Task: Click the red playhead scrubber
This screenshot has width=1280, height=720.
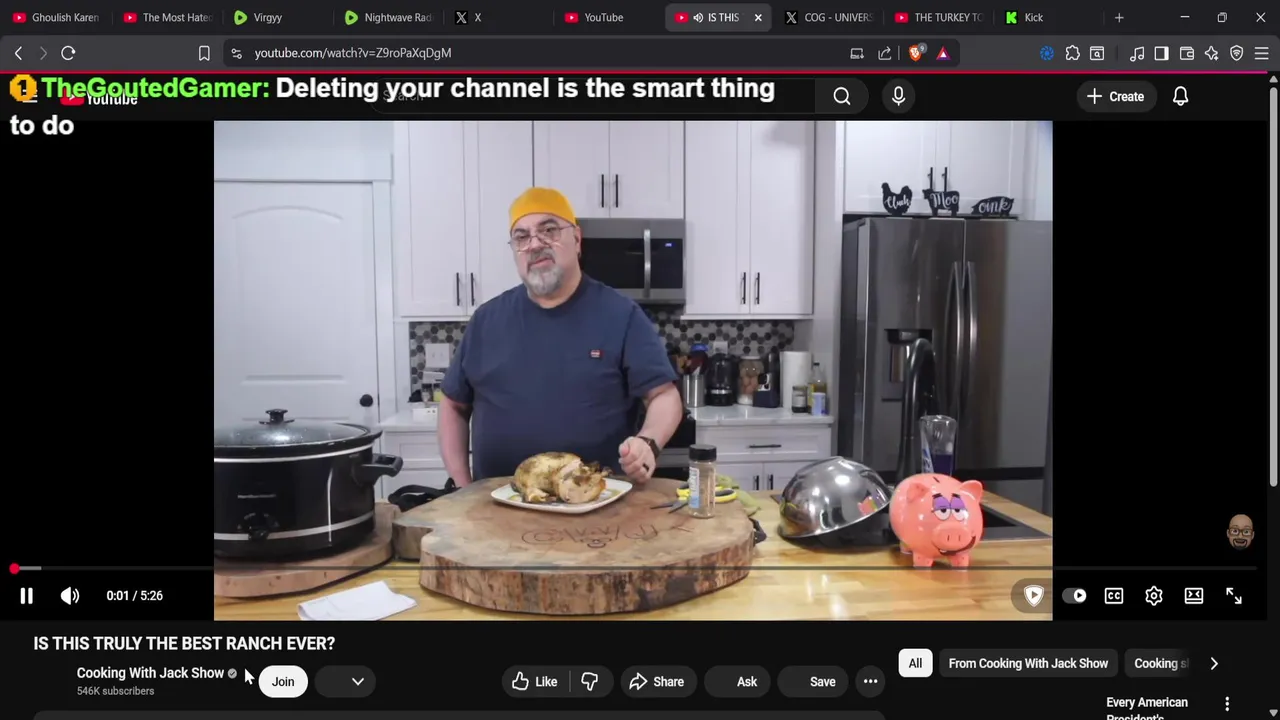Action: coord(14,568)
